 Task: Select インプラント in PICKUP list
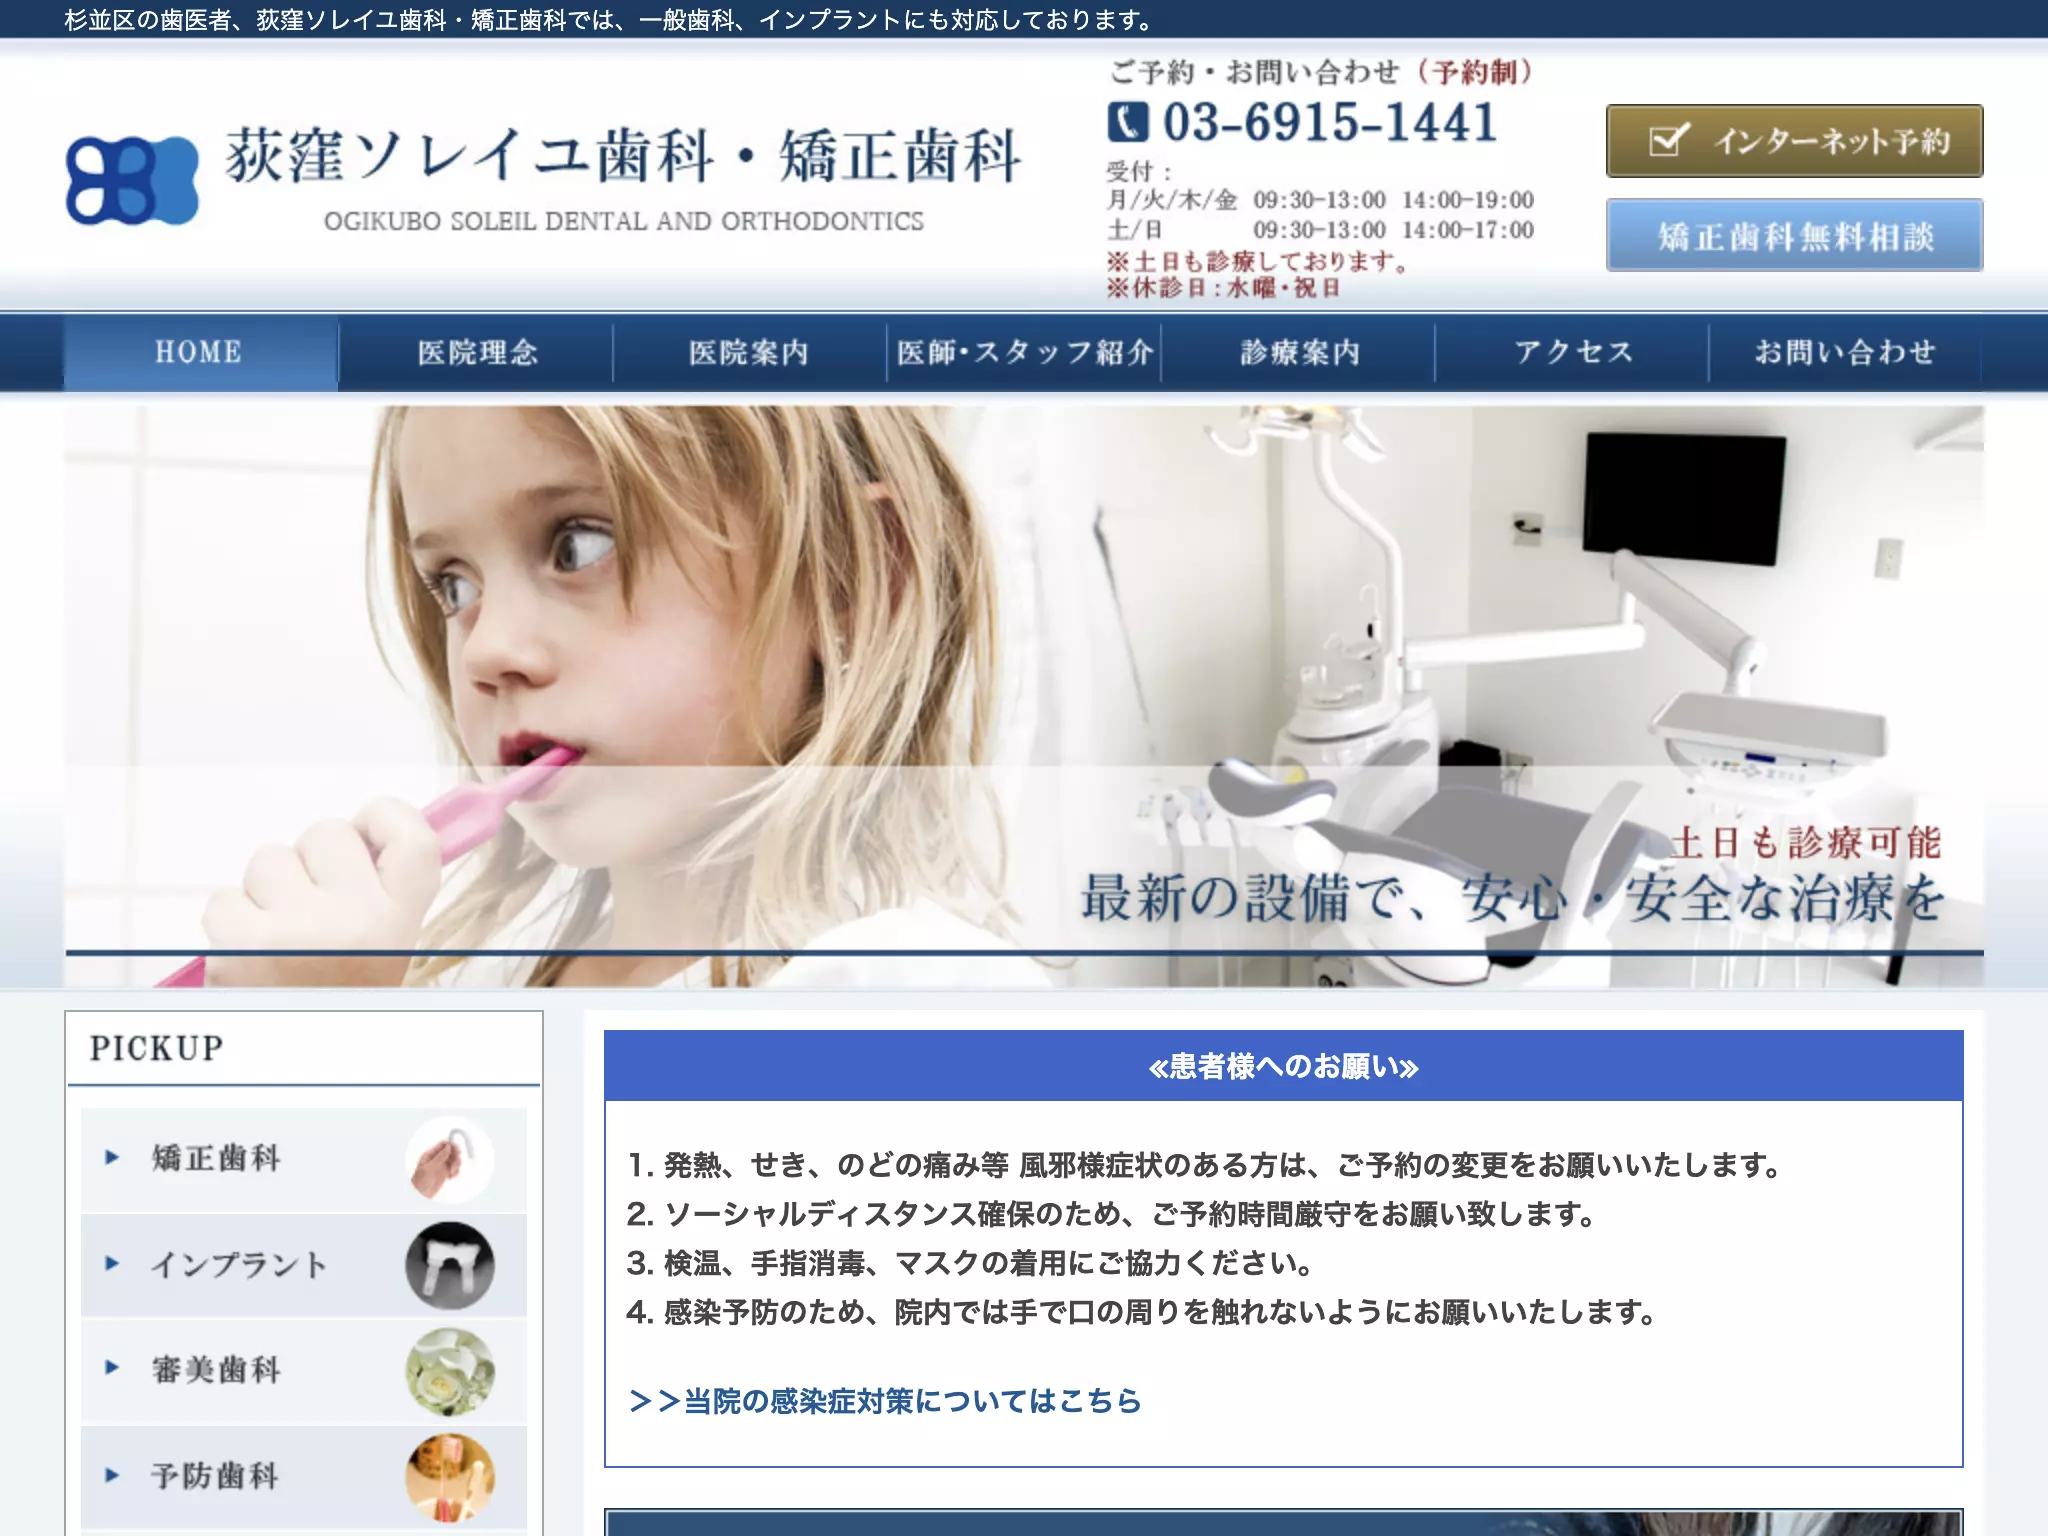(x=303, y=1266)
